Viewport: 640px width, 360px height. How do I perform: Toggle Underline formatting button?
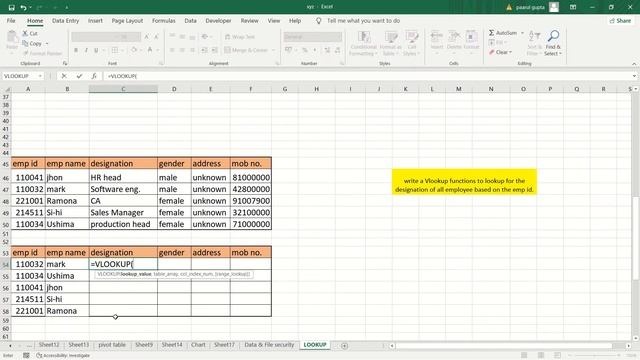(96, 50)
